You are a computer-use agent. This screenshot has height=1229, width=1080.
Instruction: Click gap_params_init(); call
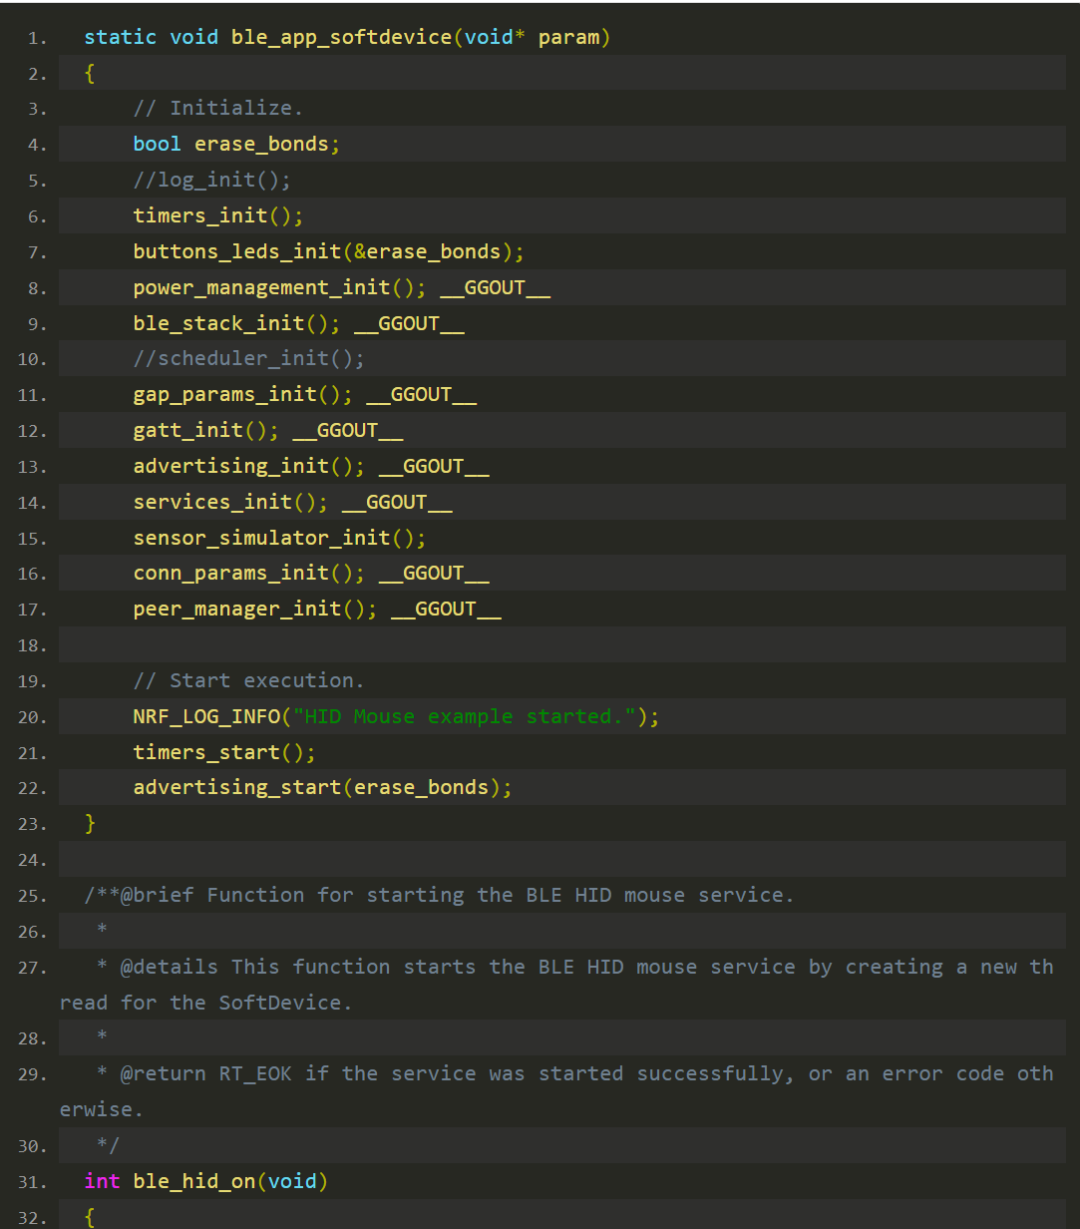pyautogui.click(x=243, y=394)
